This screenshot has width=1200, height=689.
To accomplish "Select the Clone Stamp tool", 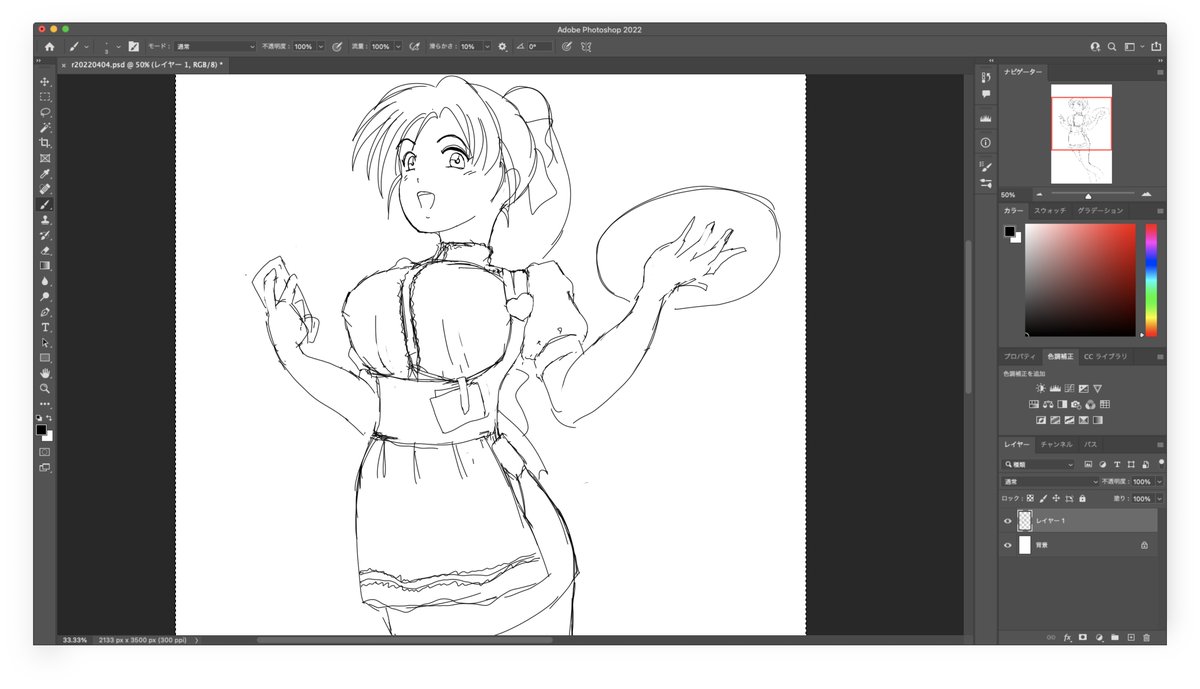I will (x=45, y=220).
